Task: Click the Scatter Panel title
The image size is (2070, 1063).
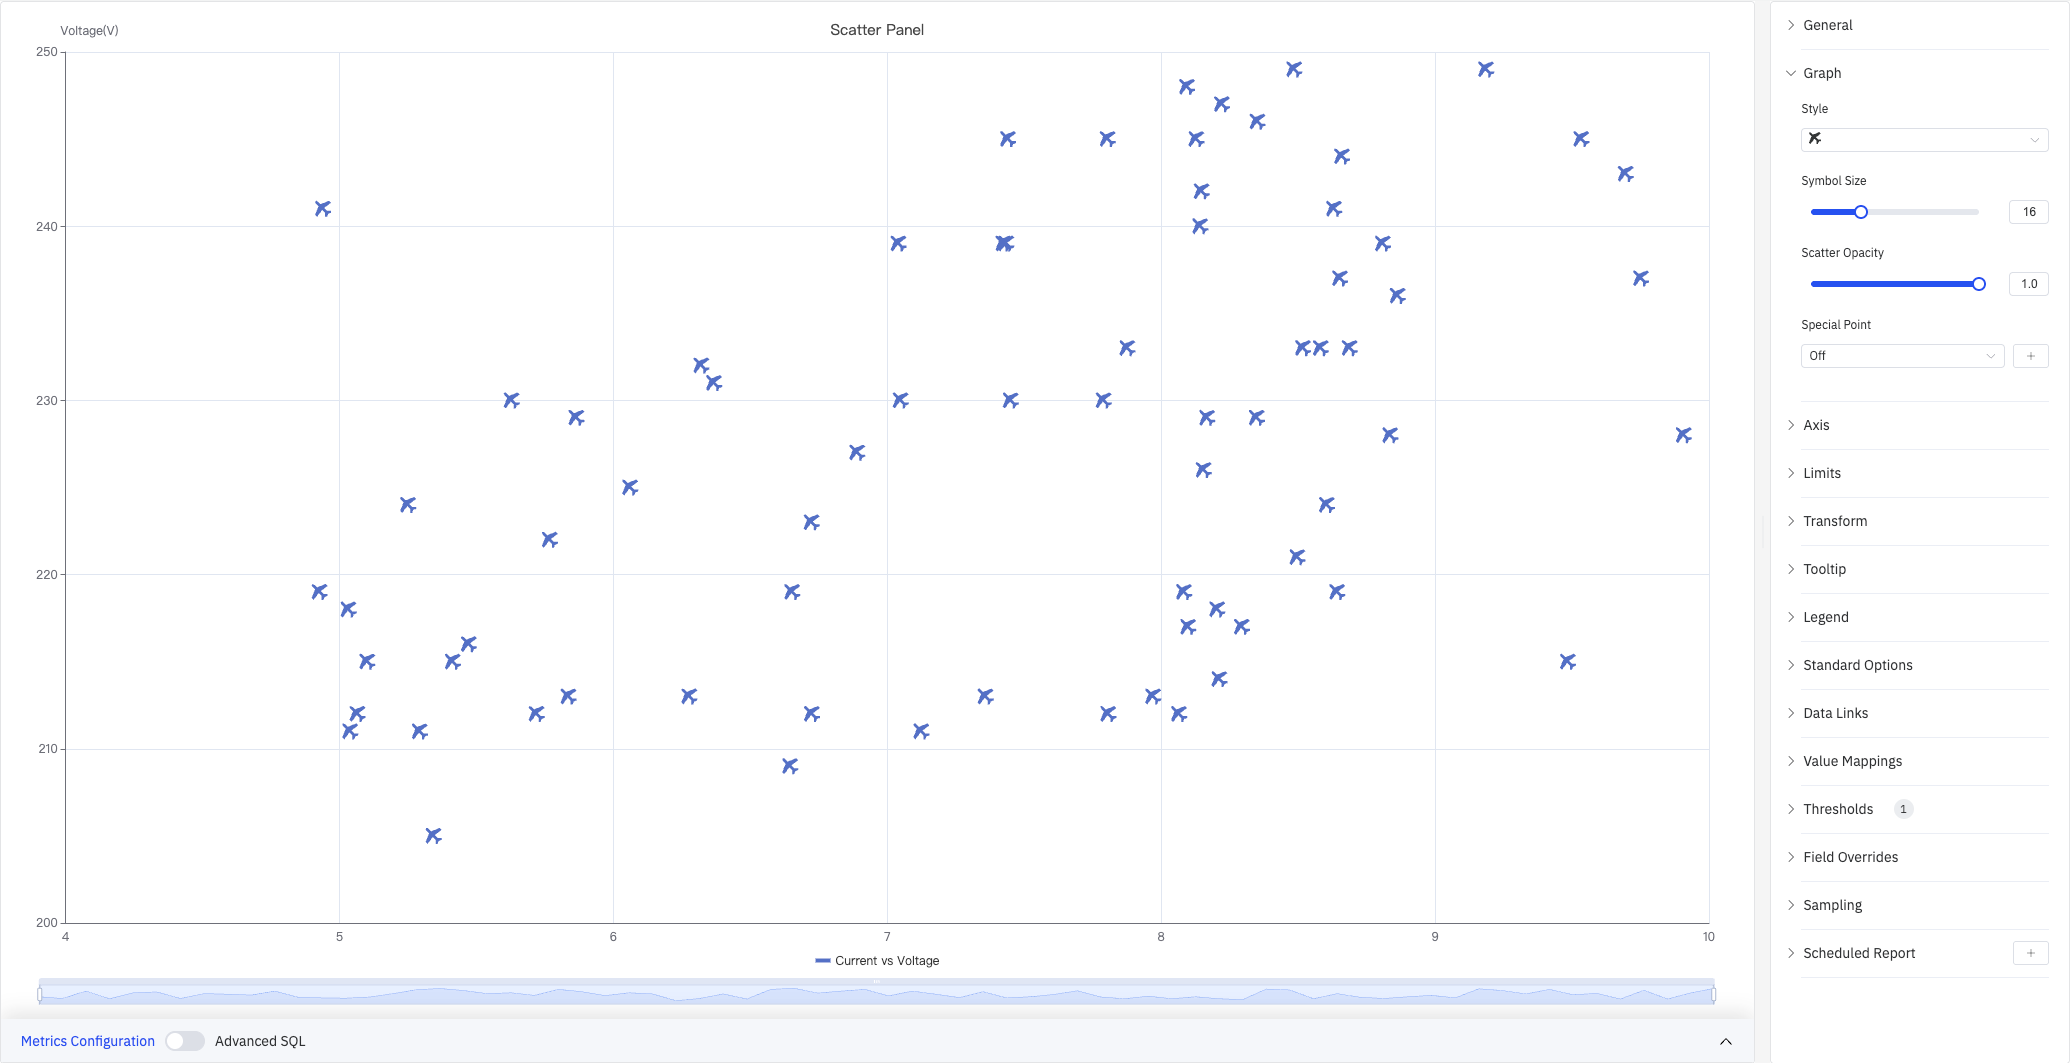Action: coord(877,30)
